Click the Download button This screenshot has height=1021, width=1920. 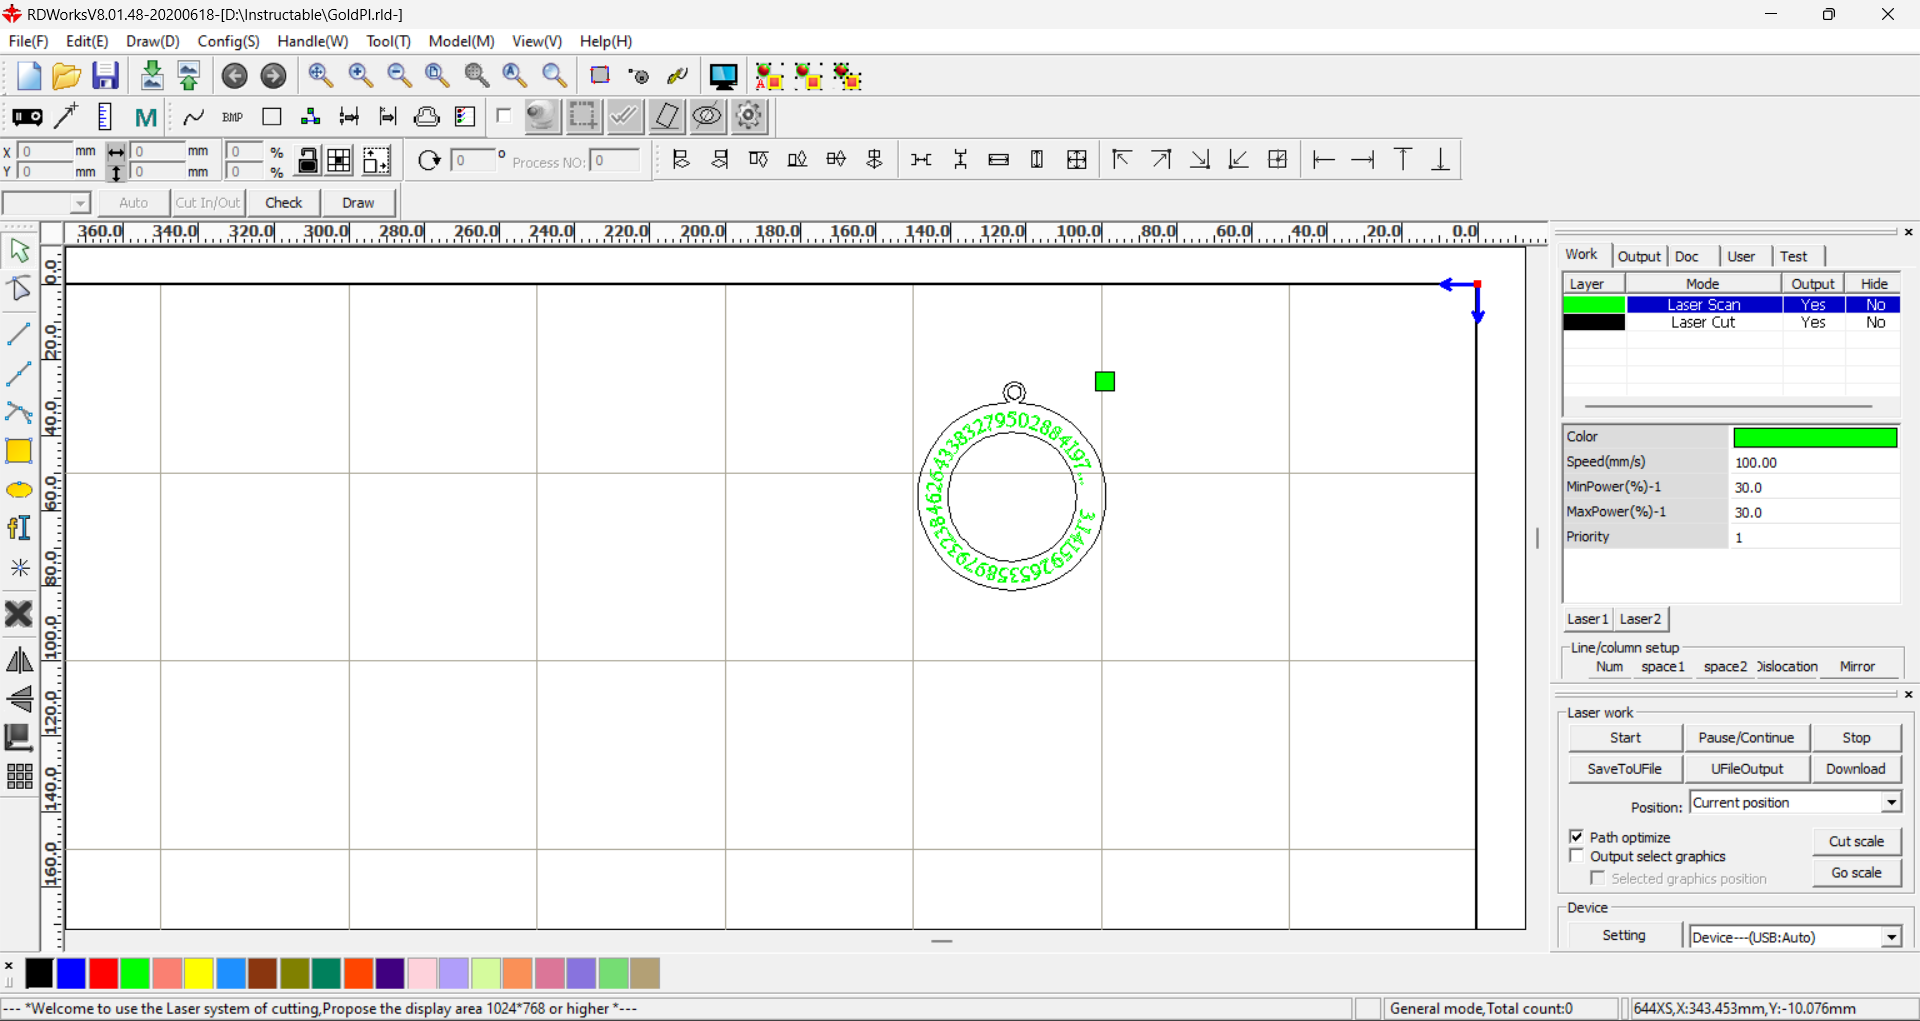tap(1856, 769)
